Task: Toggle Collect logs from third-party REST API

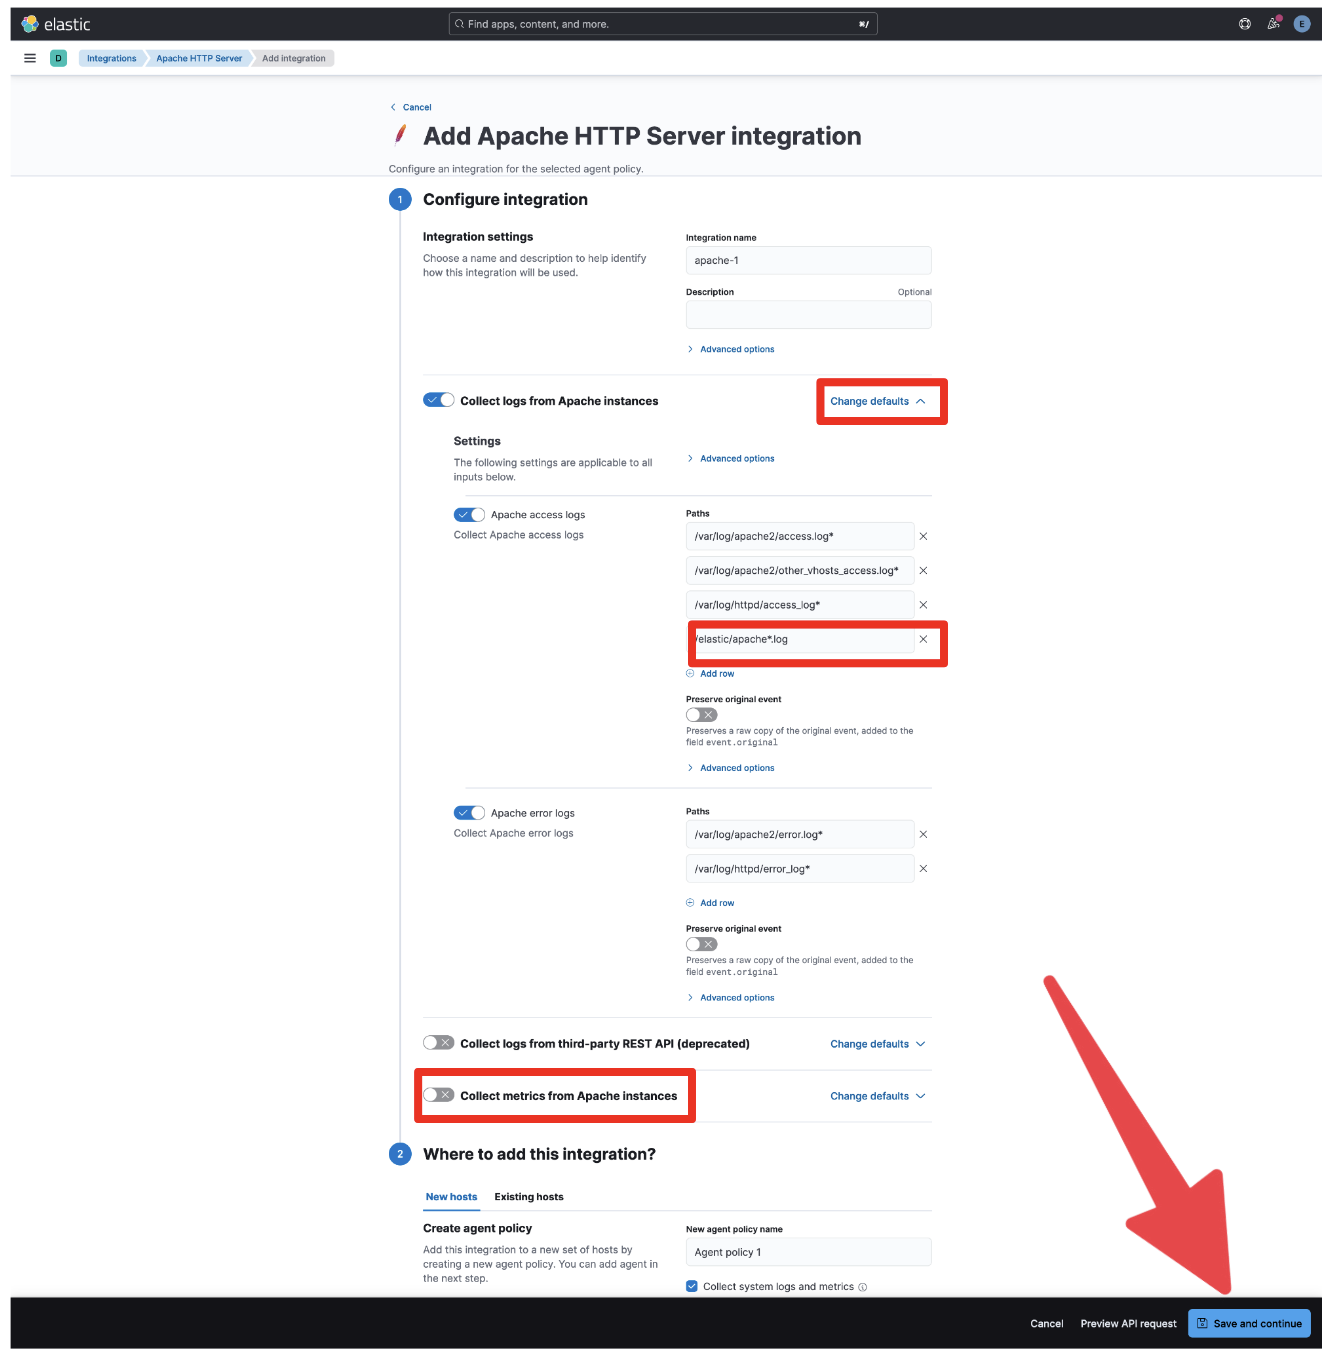Action: 439,1043
